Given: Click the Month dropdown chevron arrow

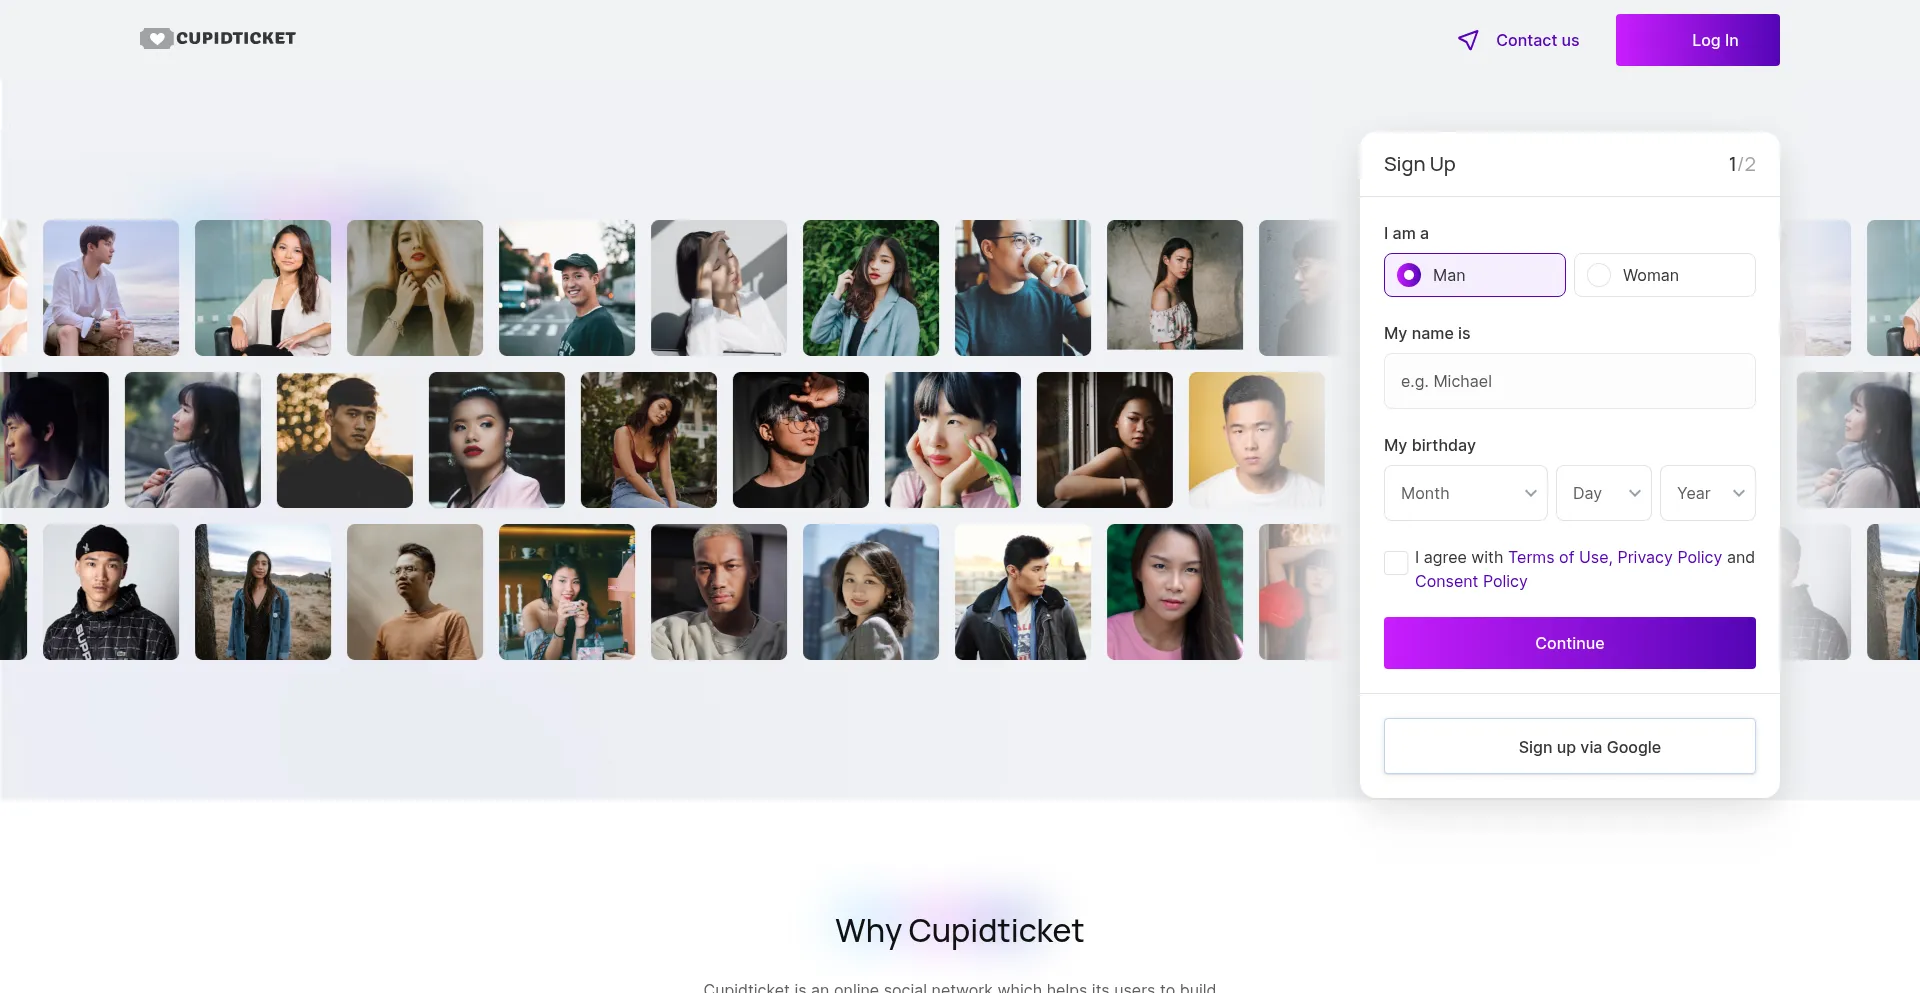Looking at the screenshot, I should pos(1530,493).
